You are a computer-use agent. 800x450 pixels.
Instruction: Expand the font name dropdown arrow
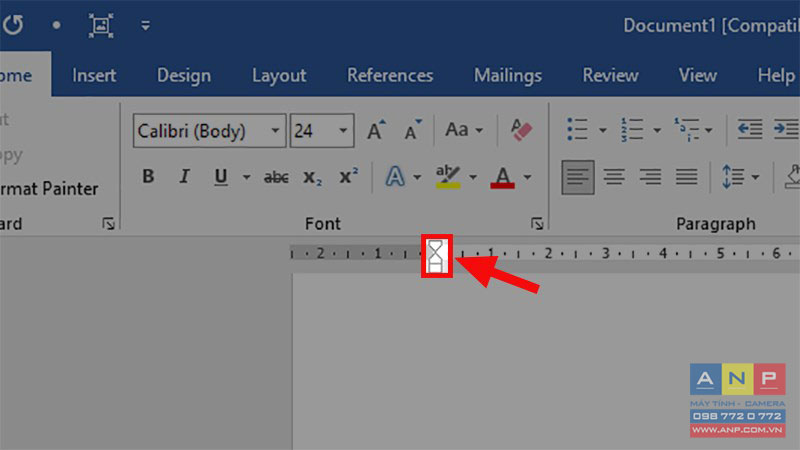pyautogui.click(x=276, y=131)
